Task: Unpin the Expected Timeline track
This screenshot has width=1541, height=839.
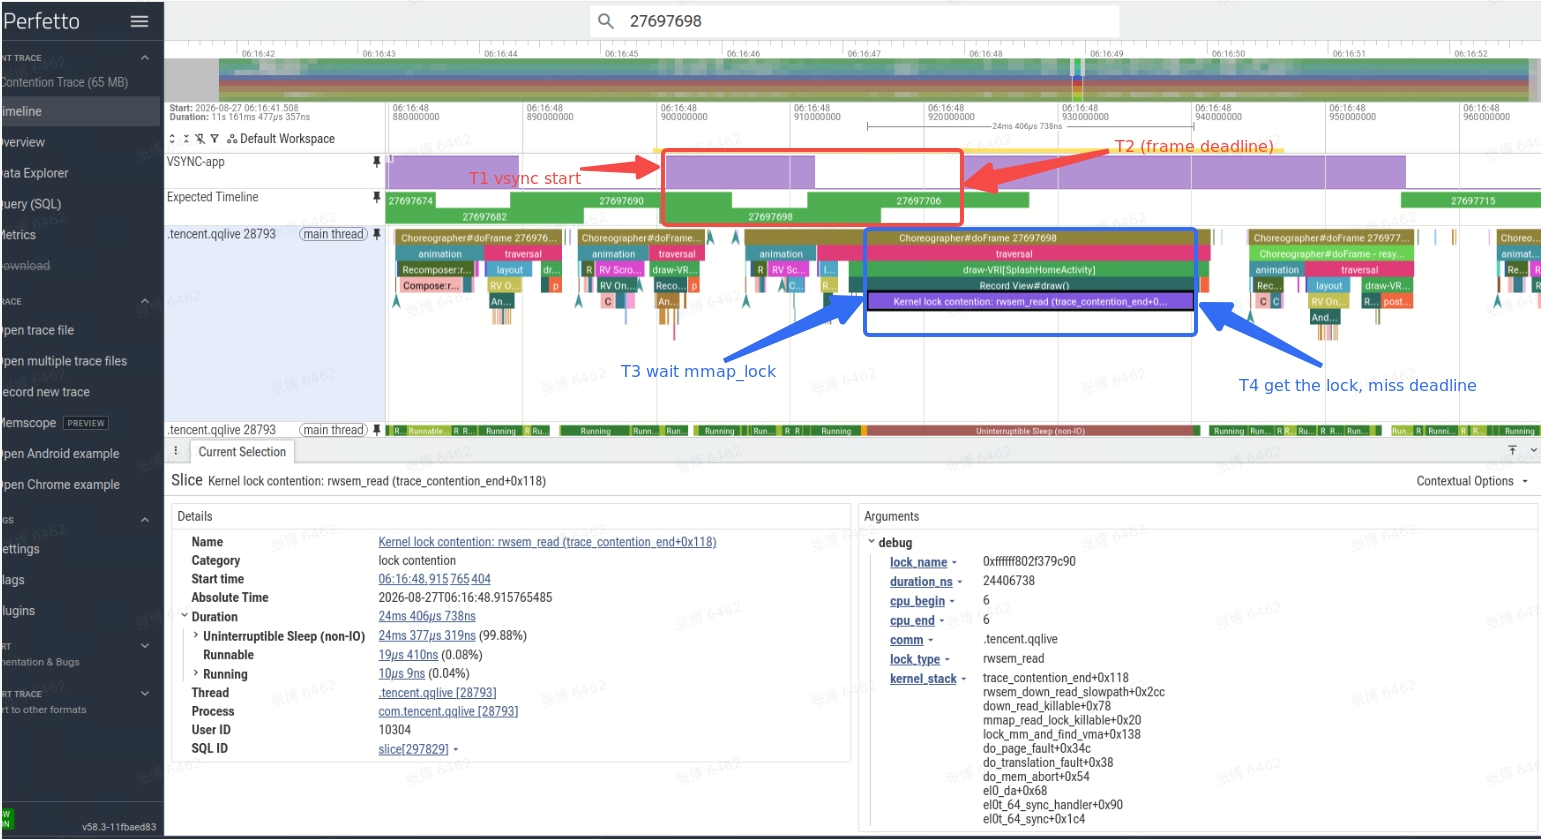Action: 377,197
